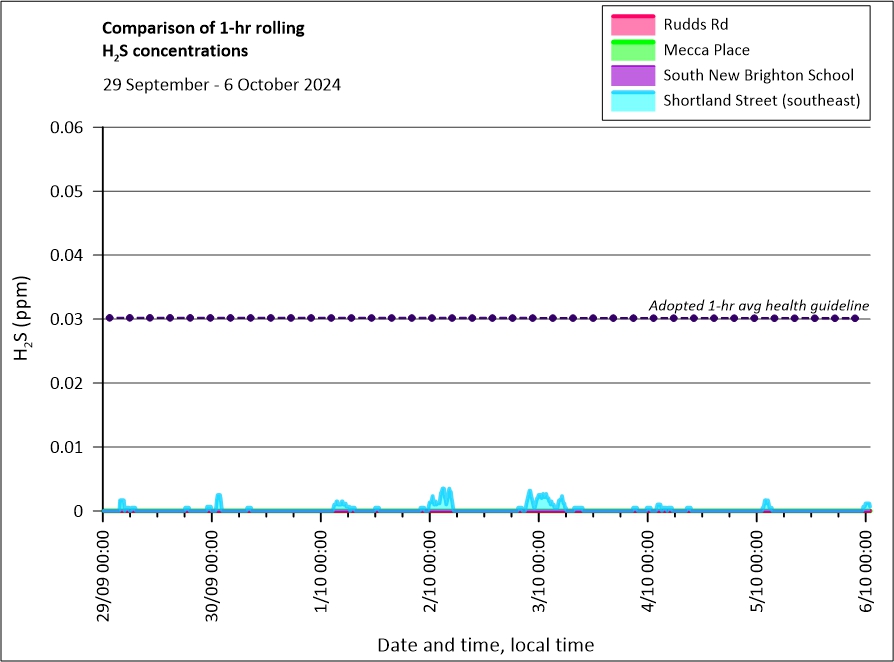Click the date range subtitle '29 September - 6 October 2024'
This screenshot has height=662, width=894.
point(222,85)
